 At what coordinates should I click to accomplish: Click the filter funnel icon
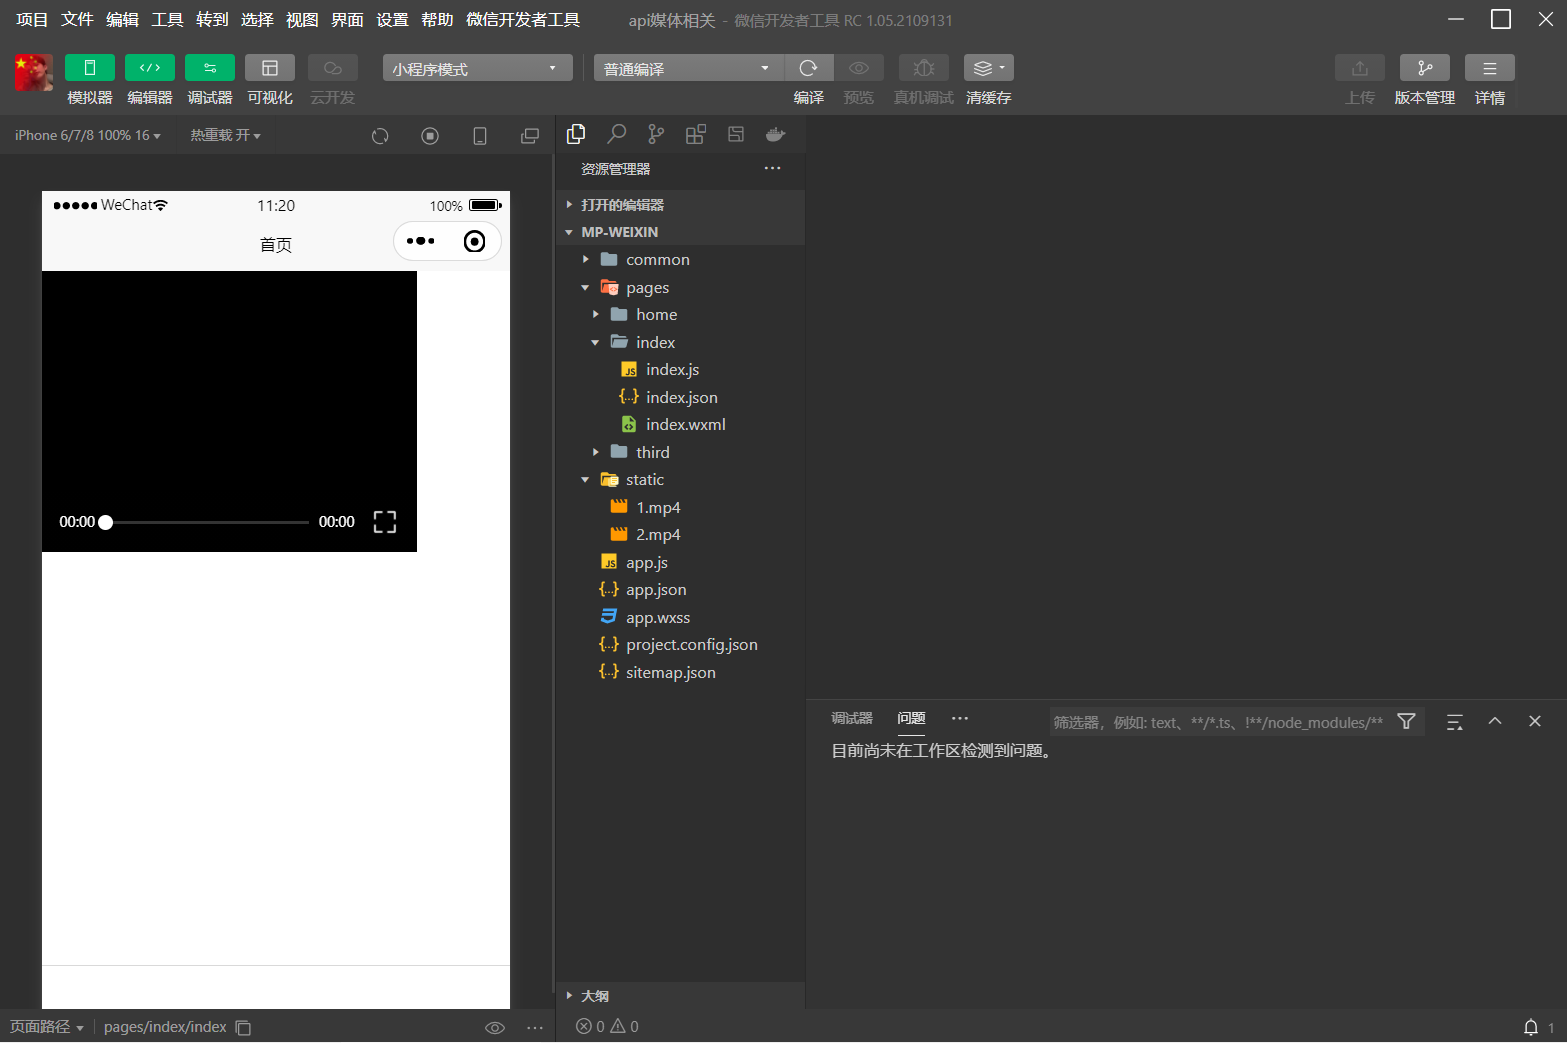coord(1406,721)
